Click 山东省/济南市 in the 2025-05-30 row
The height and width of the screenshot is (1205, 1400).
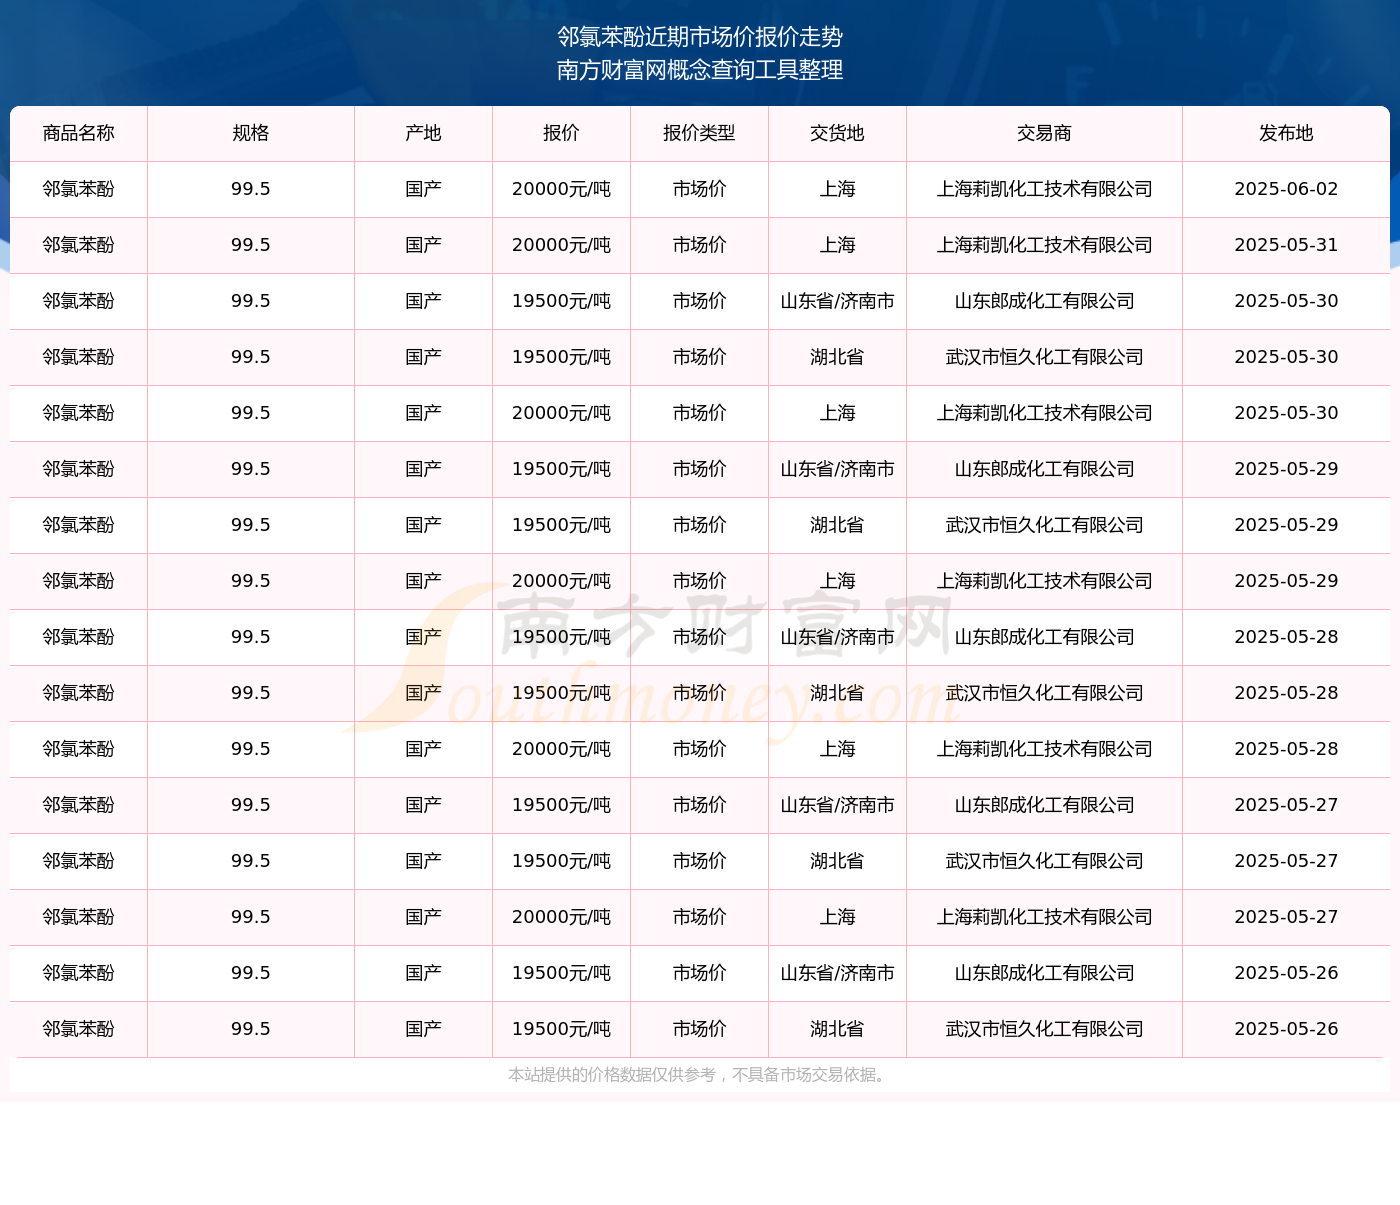[x=838, y=301]
